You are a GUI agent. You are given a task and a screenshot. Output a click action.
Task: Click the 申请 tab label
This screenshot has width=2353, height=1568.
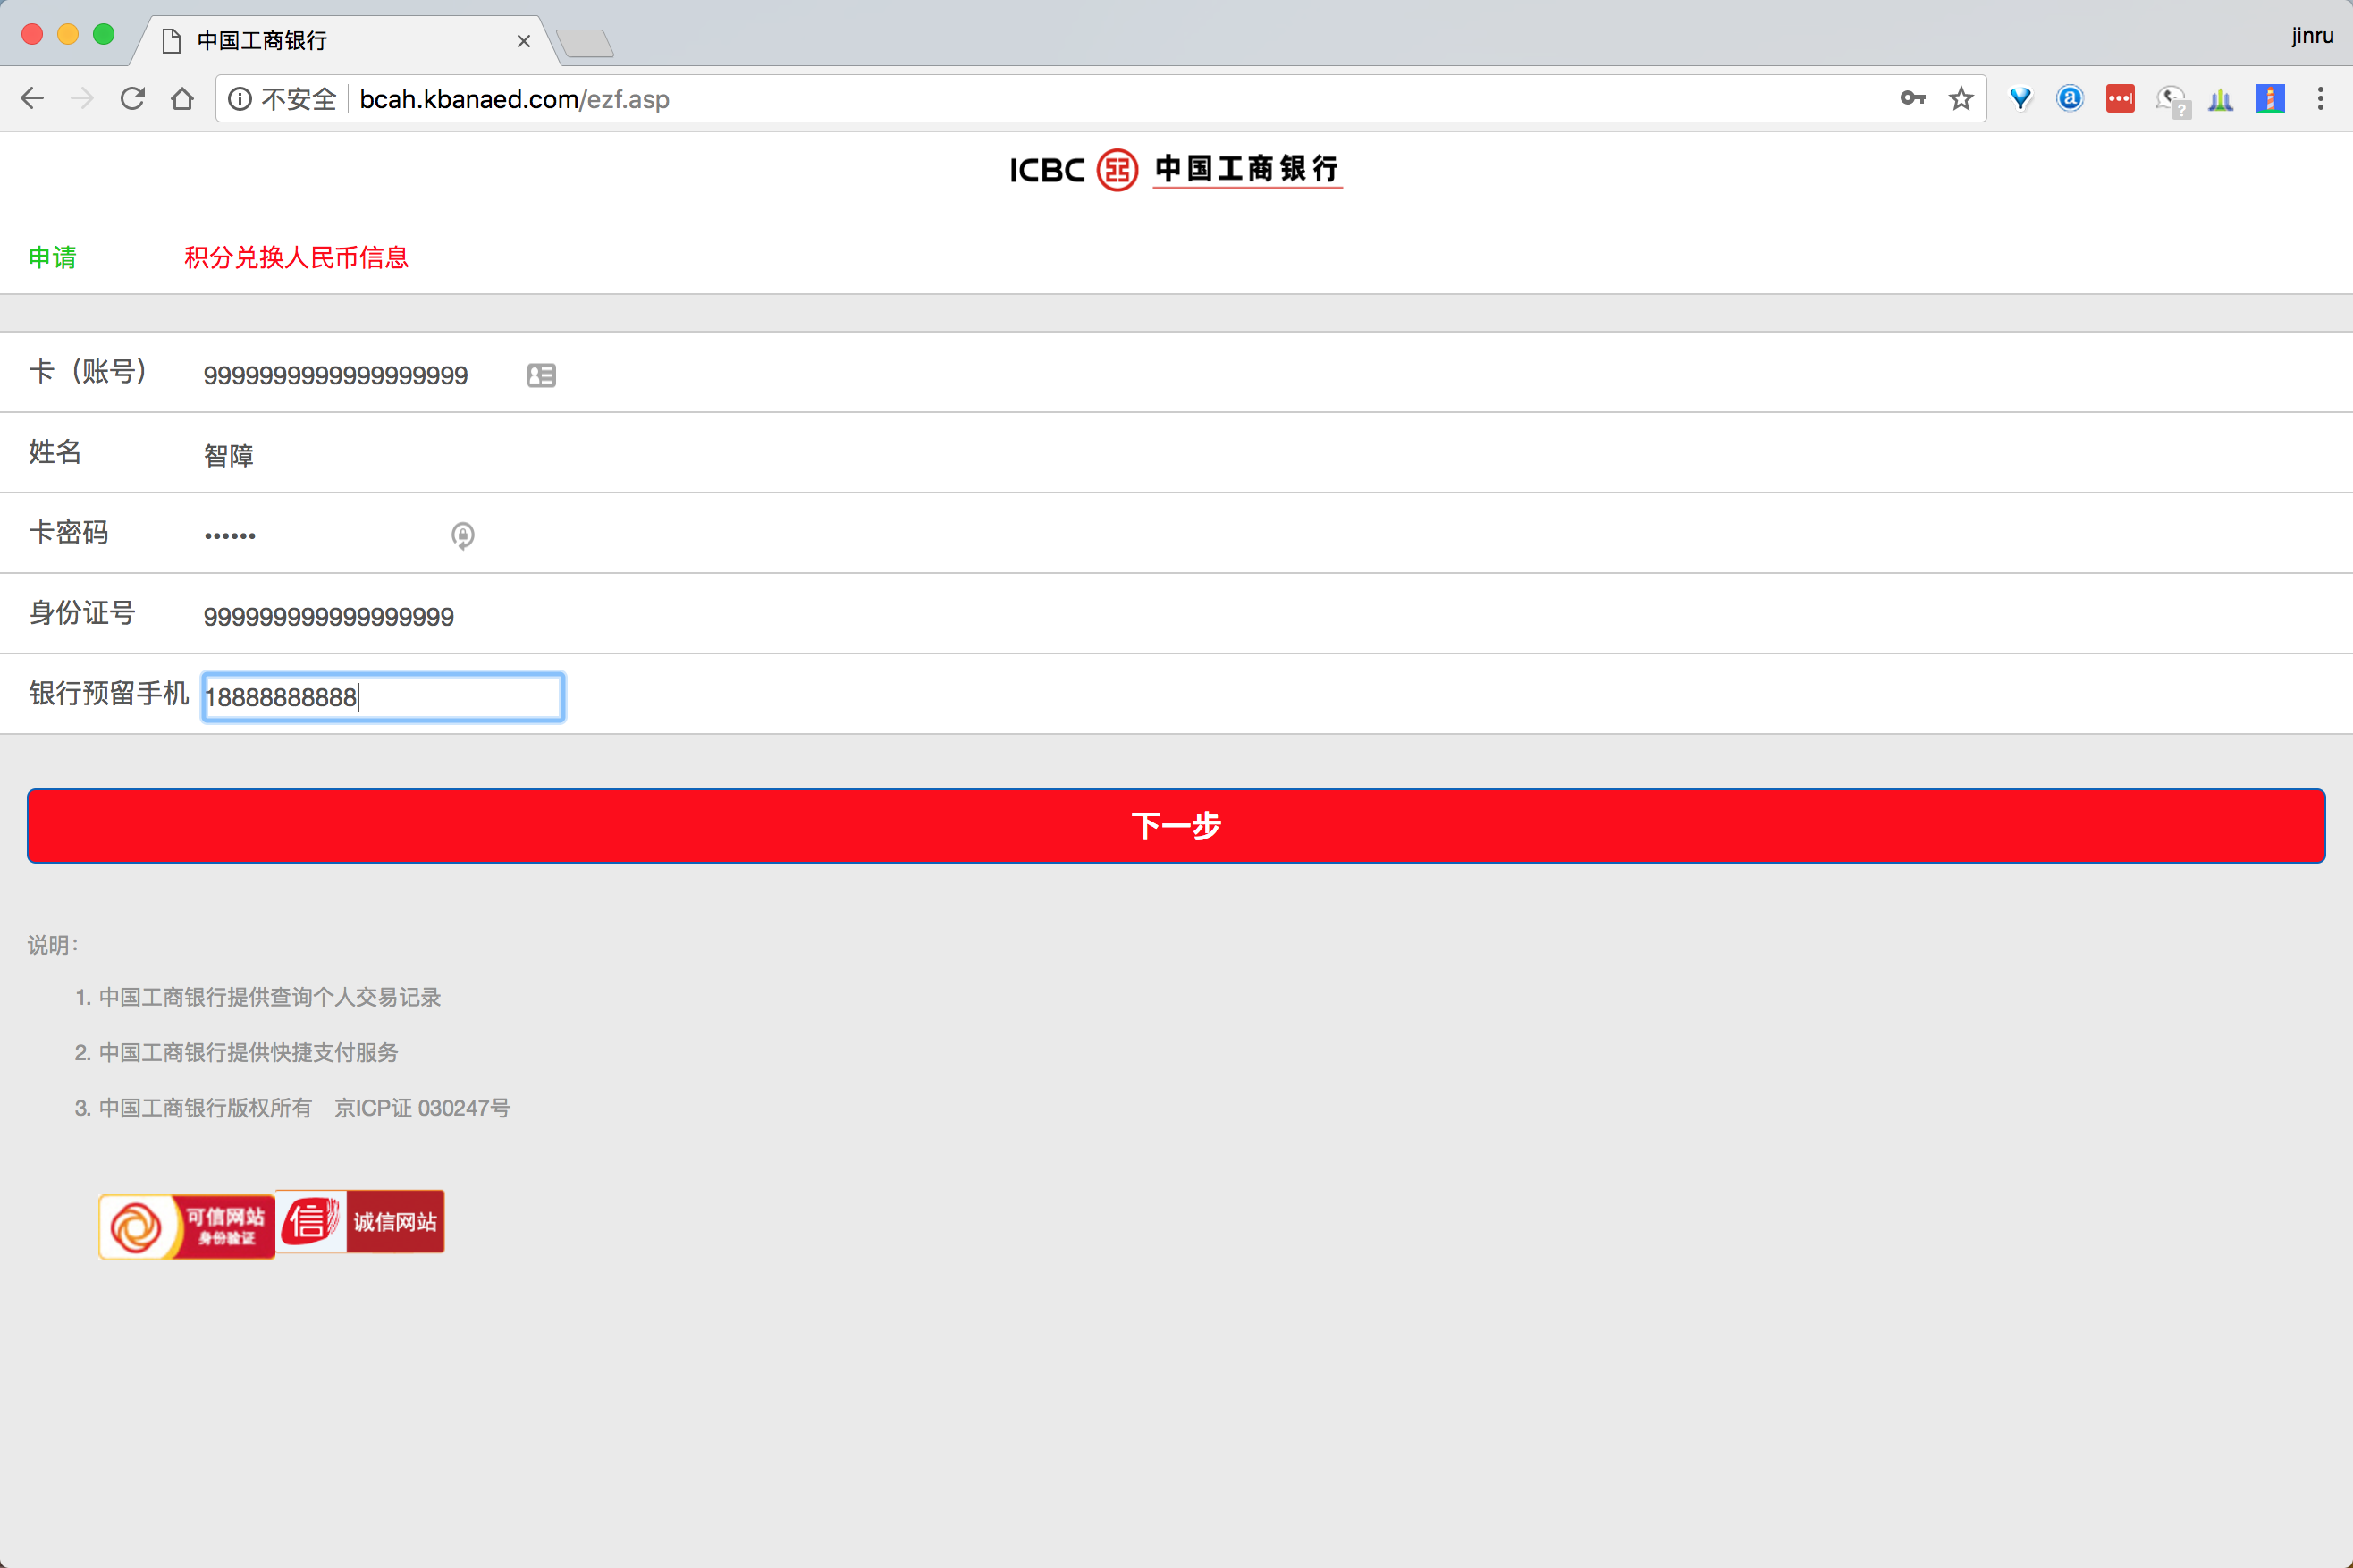52,257
